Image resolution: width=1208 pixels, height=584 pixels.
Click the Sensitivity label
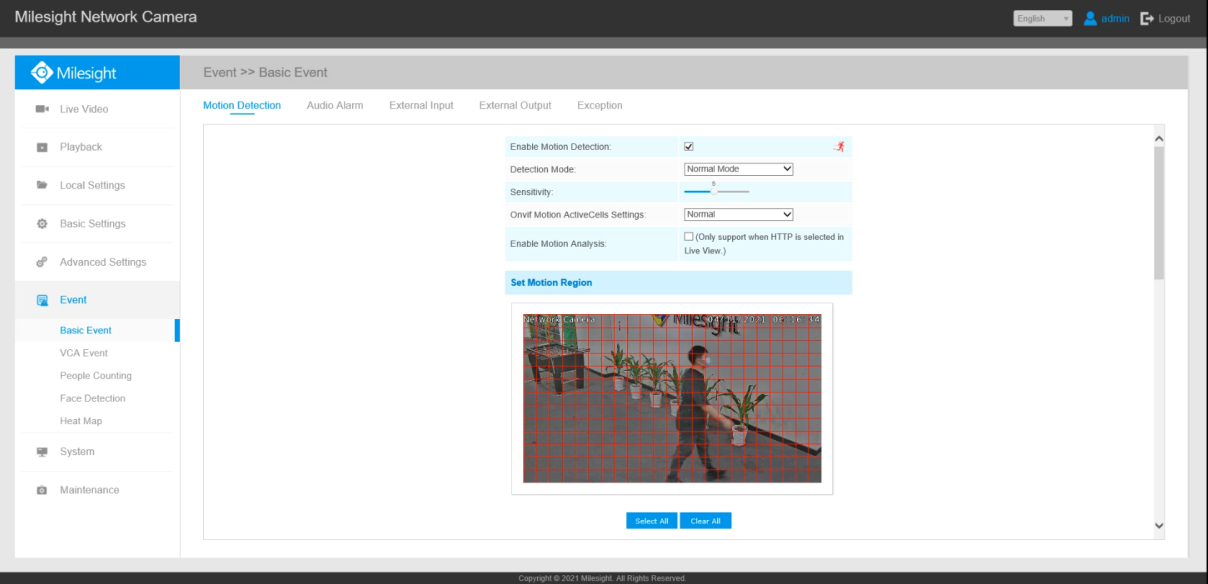[531, 191]
